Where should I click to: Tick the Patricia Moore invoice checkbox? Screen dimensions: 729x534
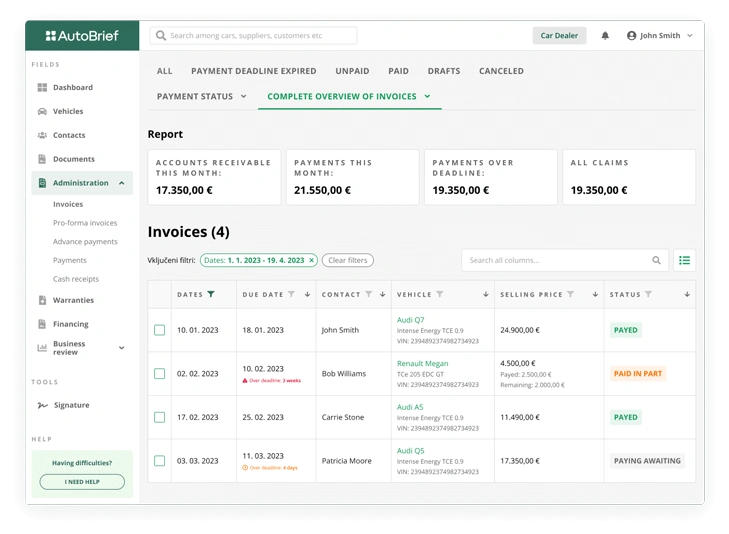pos(159,461)
